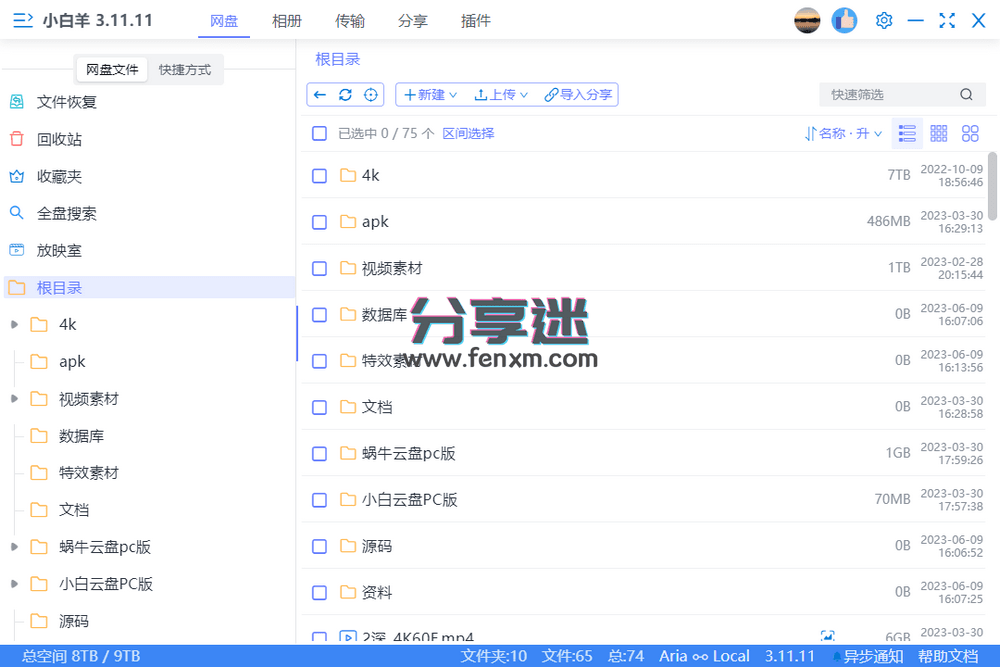Open the file recovery (文件恢复) tool
This screenshot has width=1000, height=667.
[58, 101]
